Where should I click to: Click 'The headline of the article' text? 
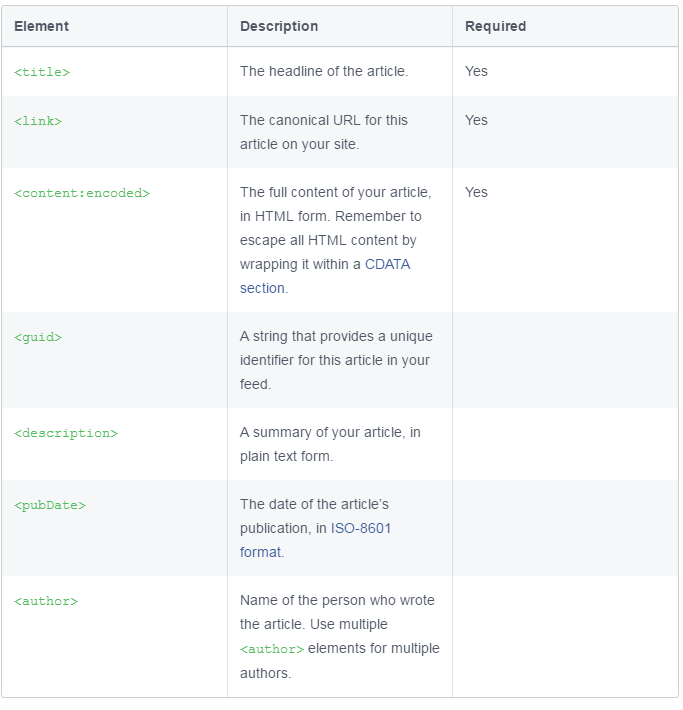coord(324,71)
